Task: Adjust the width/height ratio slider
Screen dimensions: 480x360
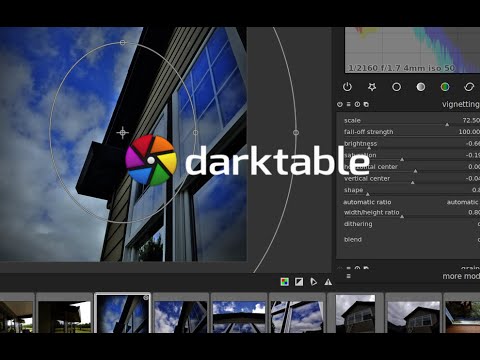Action: click(412, 213)
